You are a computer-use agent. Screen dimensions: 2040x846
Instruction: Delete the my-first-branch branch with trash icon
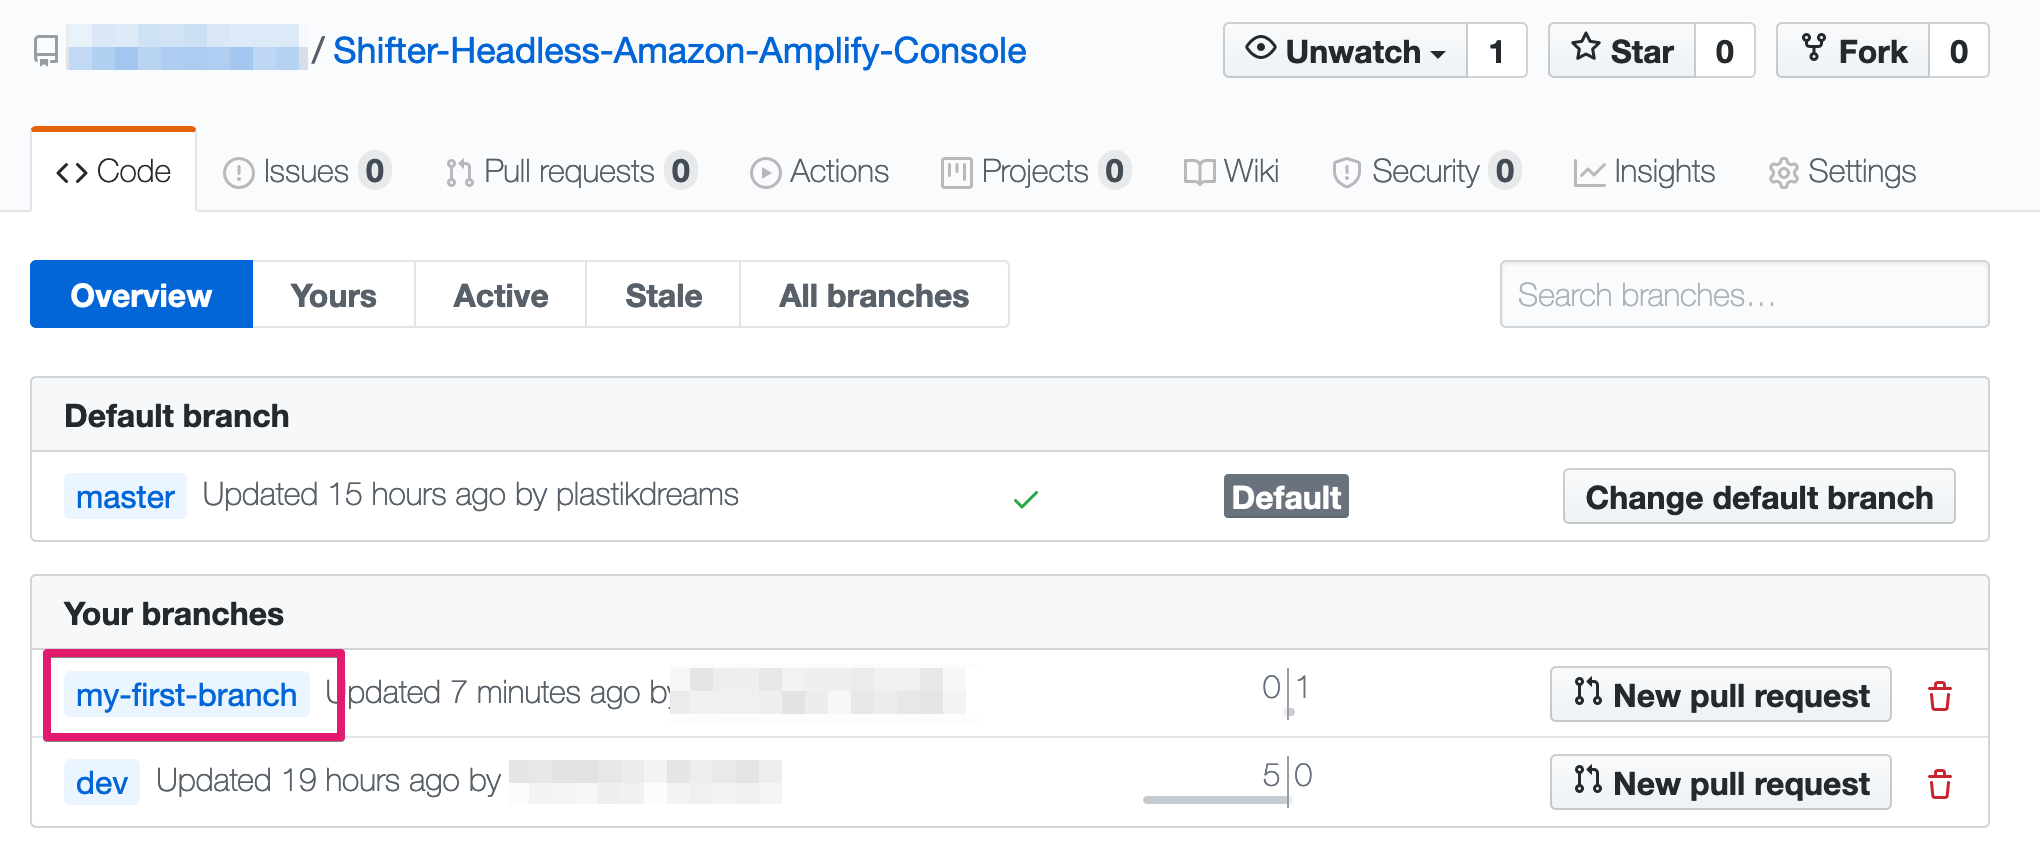coord(1939,696)
